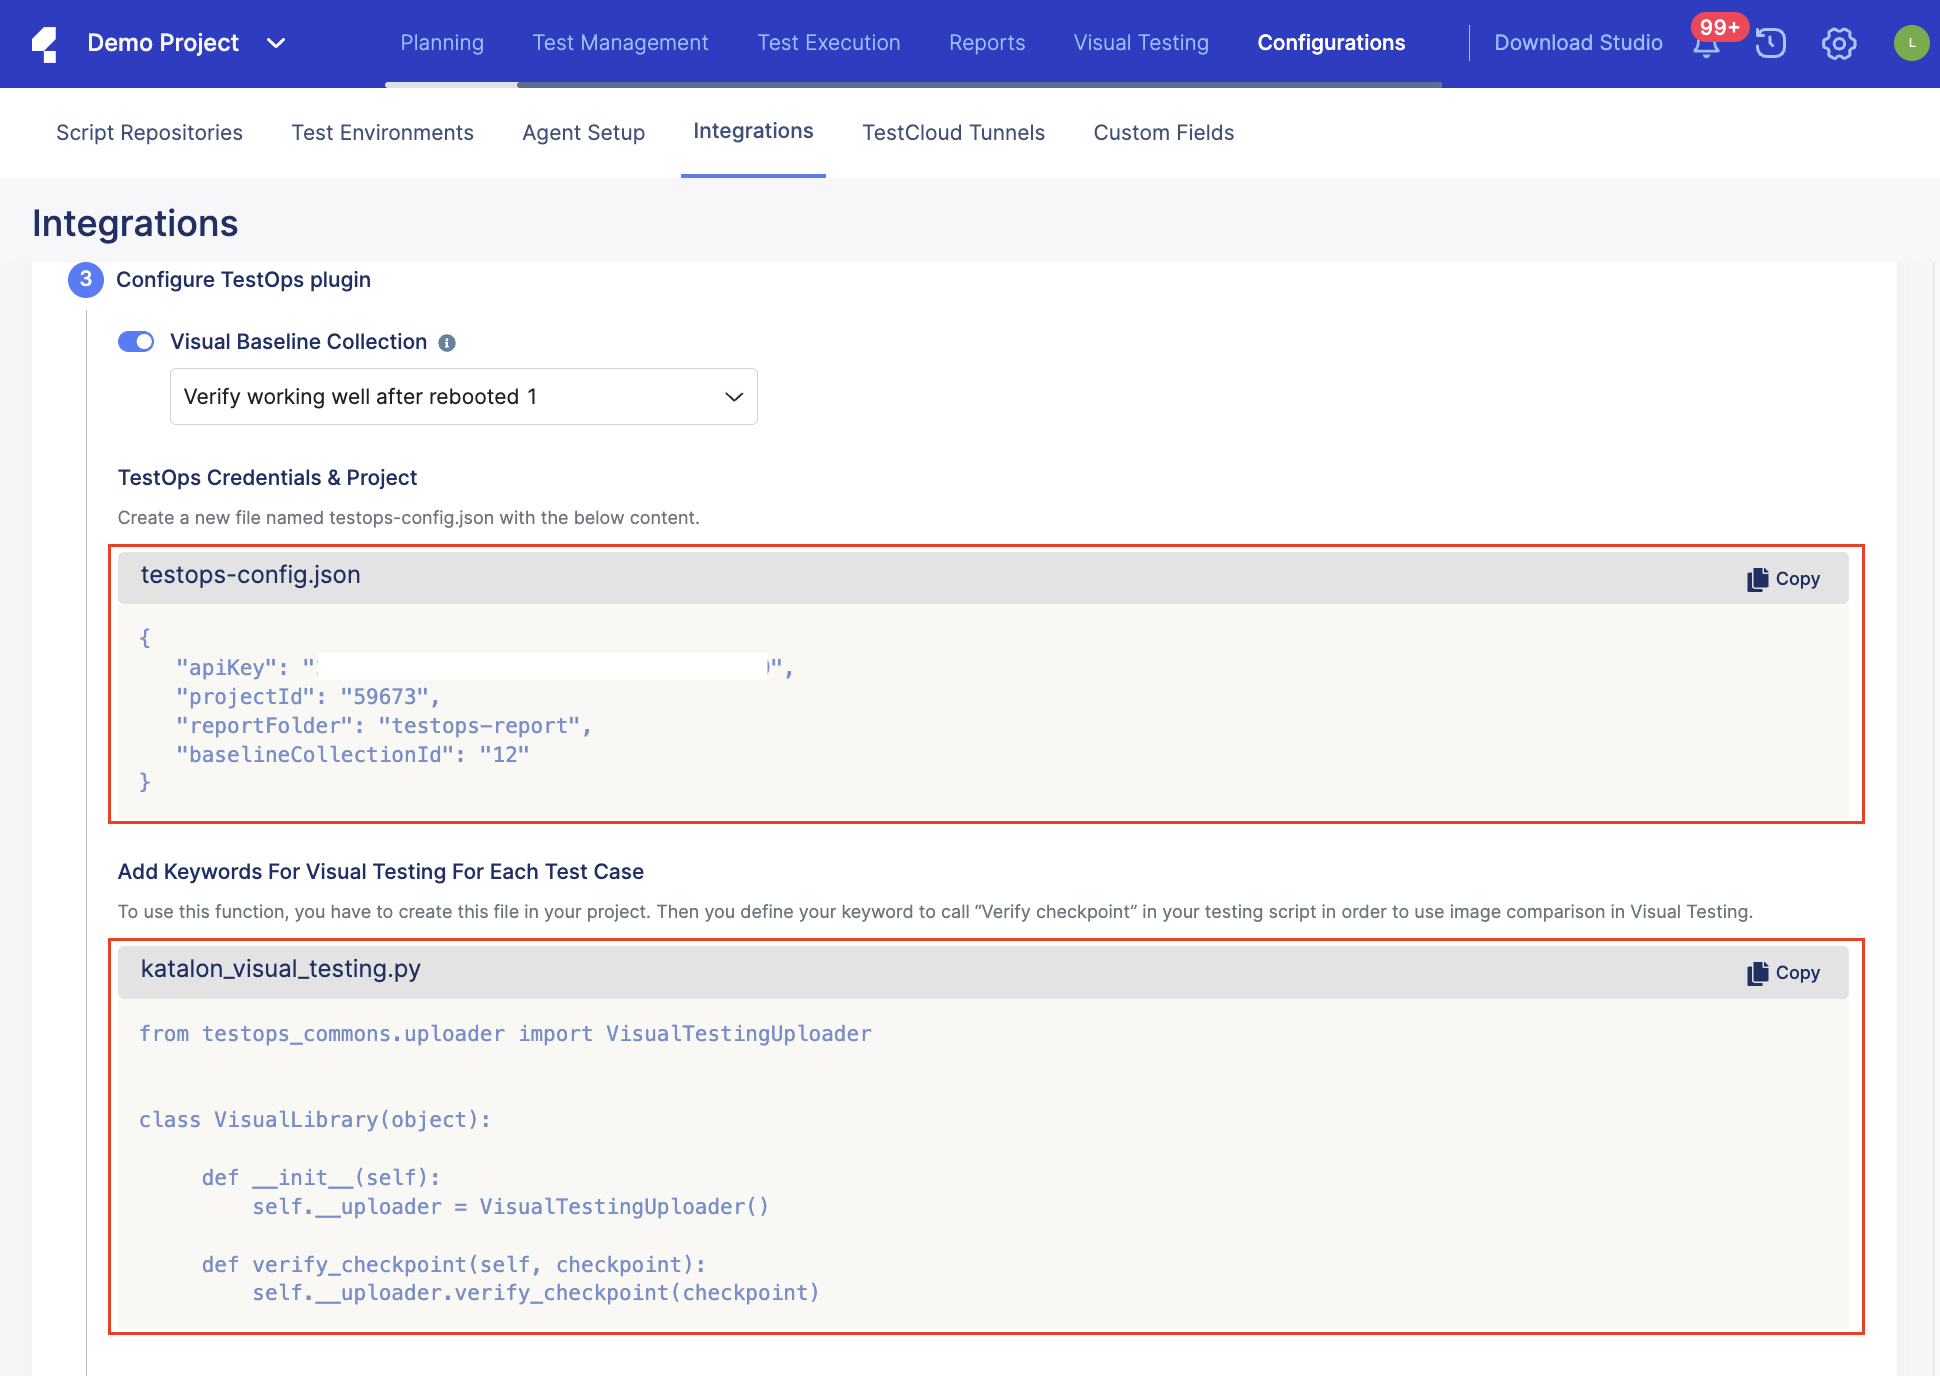Click the Download Studio link

tap(1578, 43)
